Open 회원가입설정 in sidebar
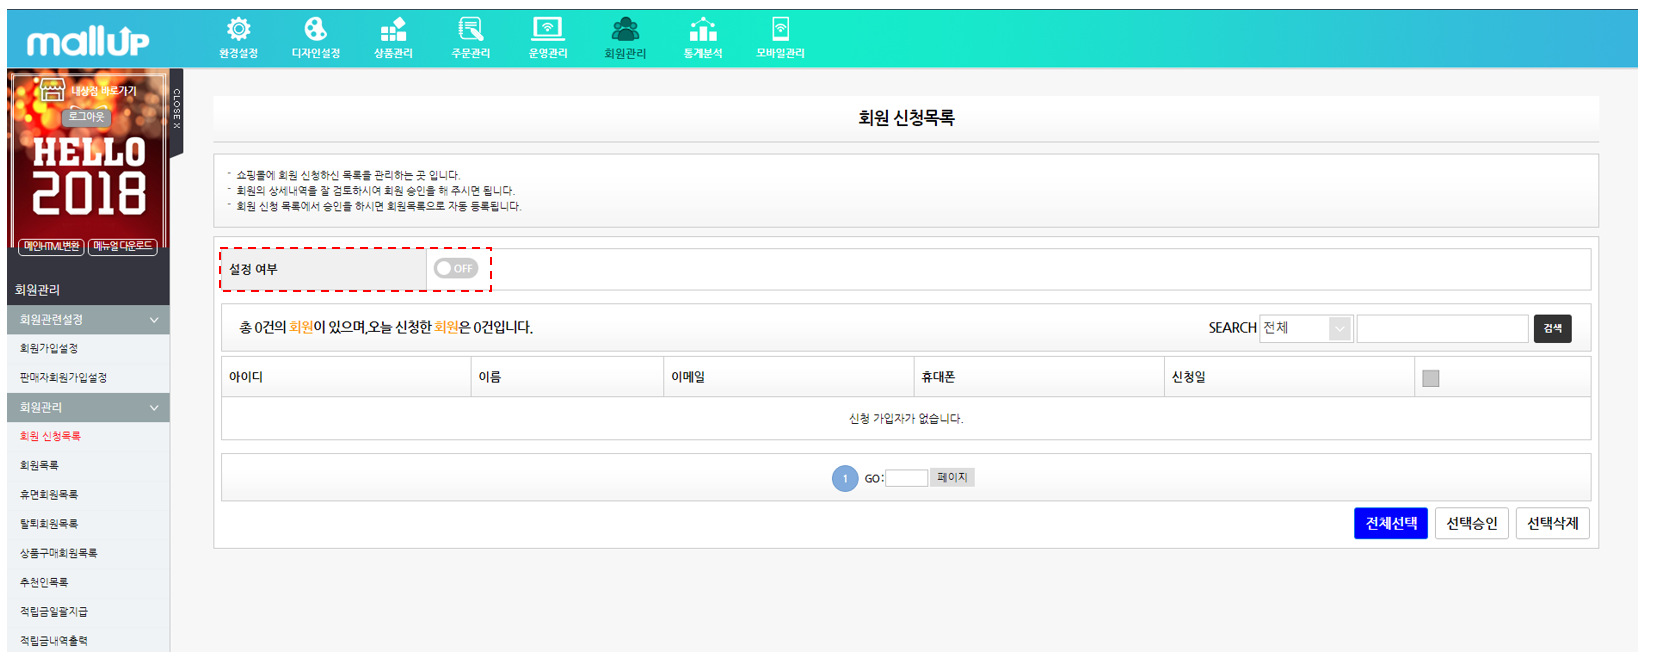1656x657 pixels. [49, 349]
